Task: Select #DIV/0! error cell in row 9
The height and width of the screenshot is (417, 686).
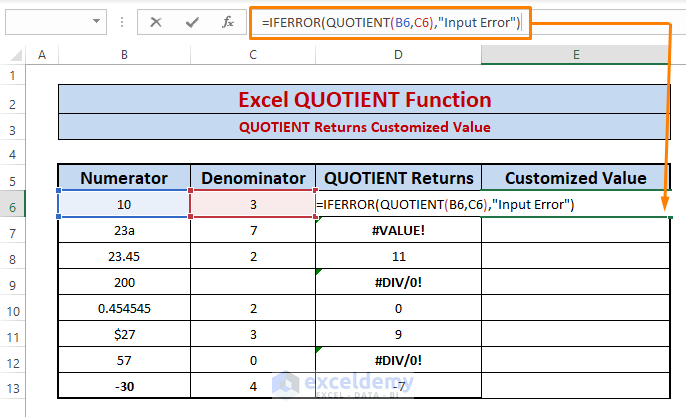Action: [x=398, y=282]
